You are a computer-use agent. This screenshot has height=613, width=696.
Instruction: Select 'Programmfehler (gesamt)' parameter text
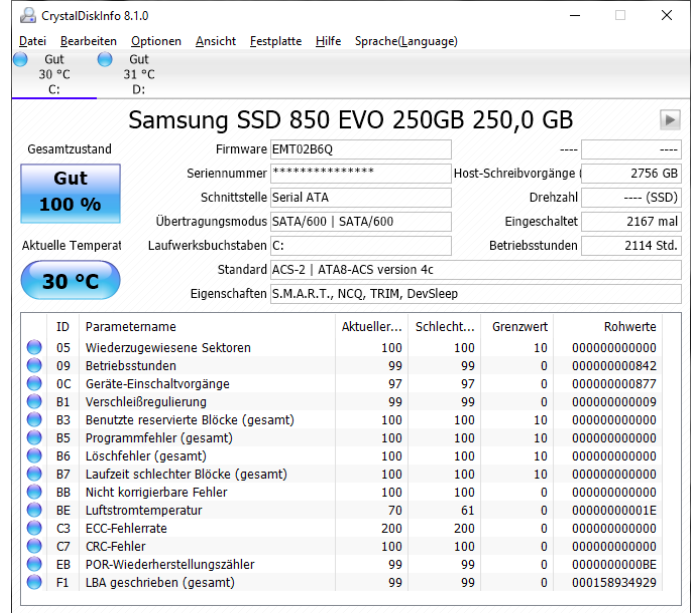[x=159, y=438]
